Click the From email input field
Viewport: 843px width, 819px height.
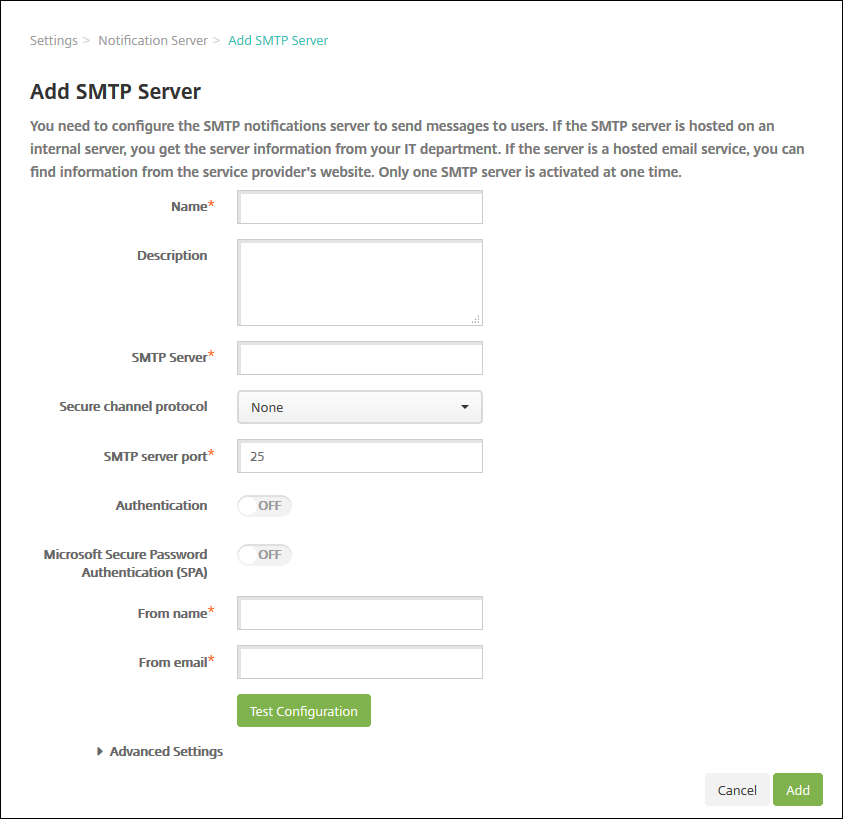360,662
